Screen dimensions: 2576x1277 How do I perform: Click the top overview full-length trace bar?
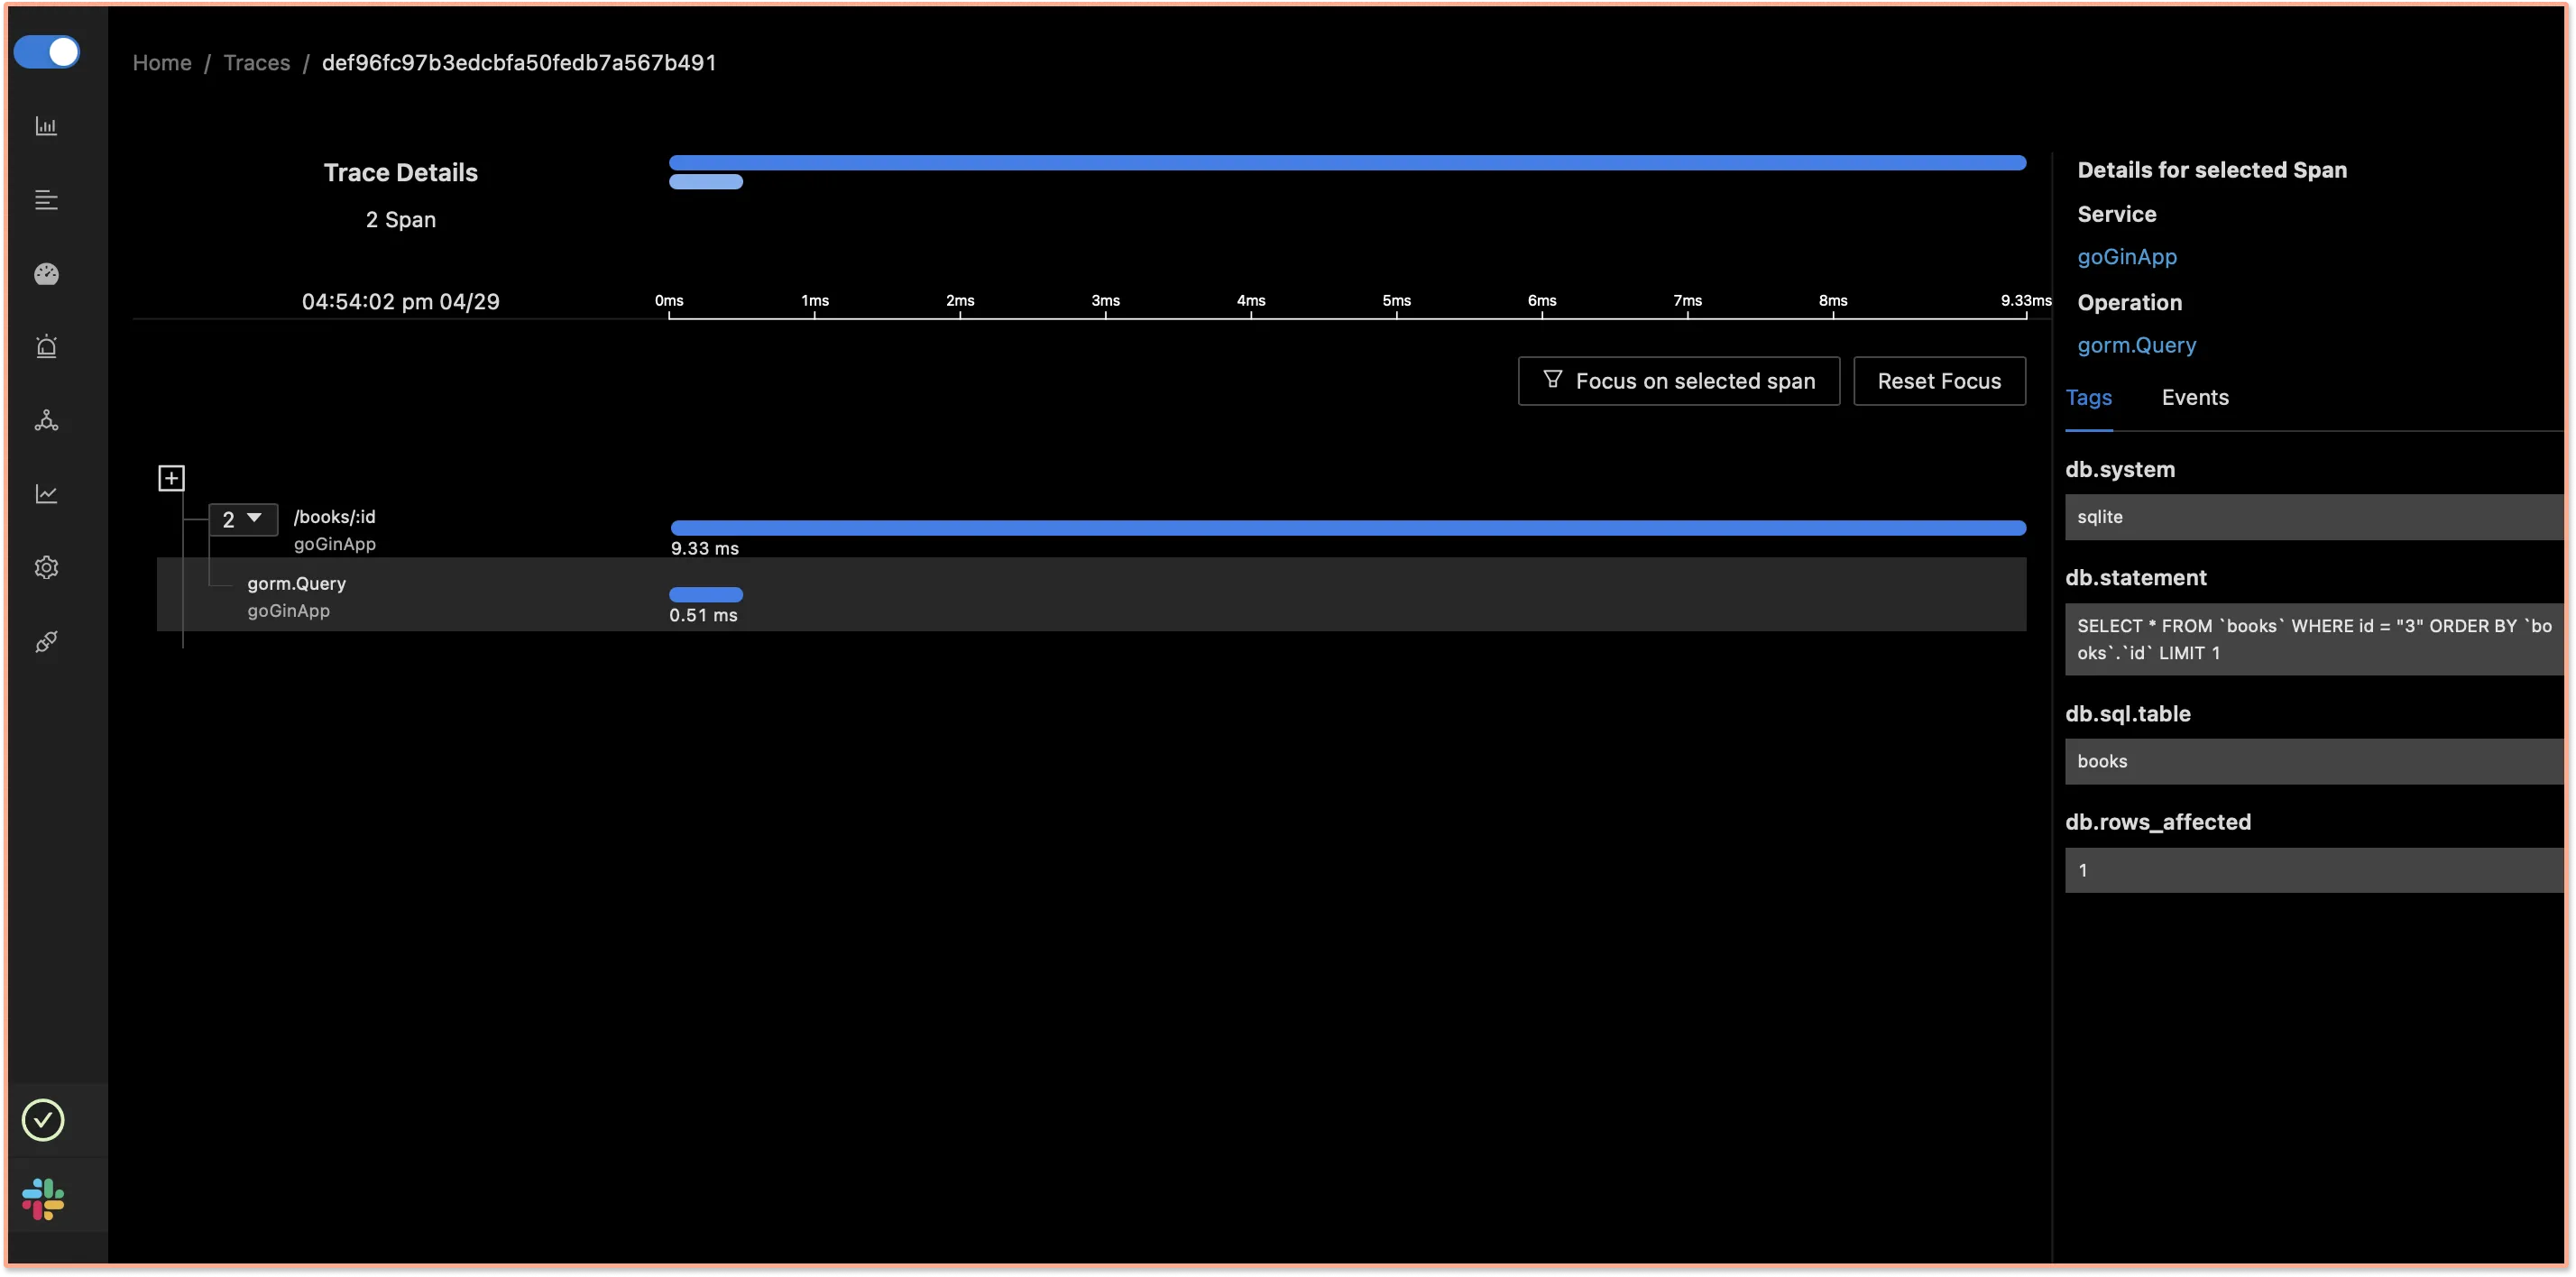(x=1348, y=162)
